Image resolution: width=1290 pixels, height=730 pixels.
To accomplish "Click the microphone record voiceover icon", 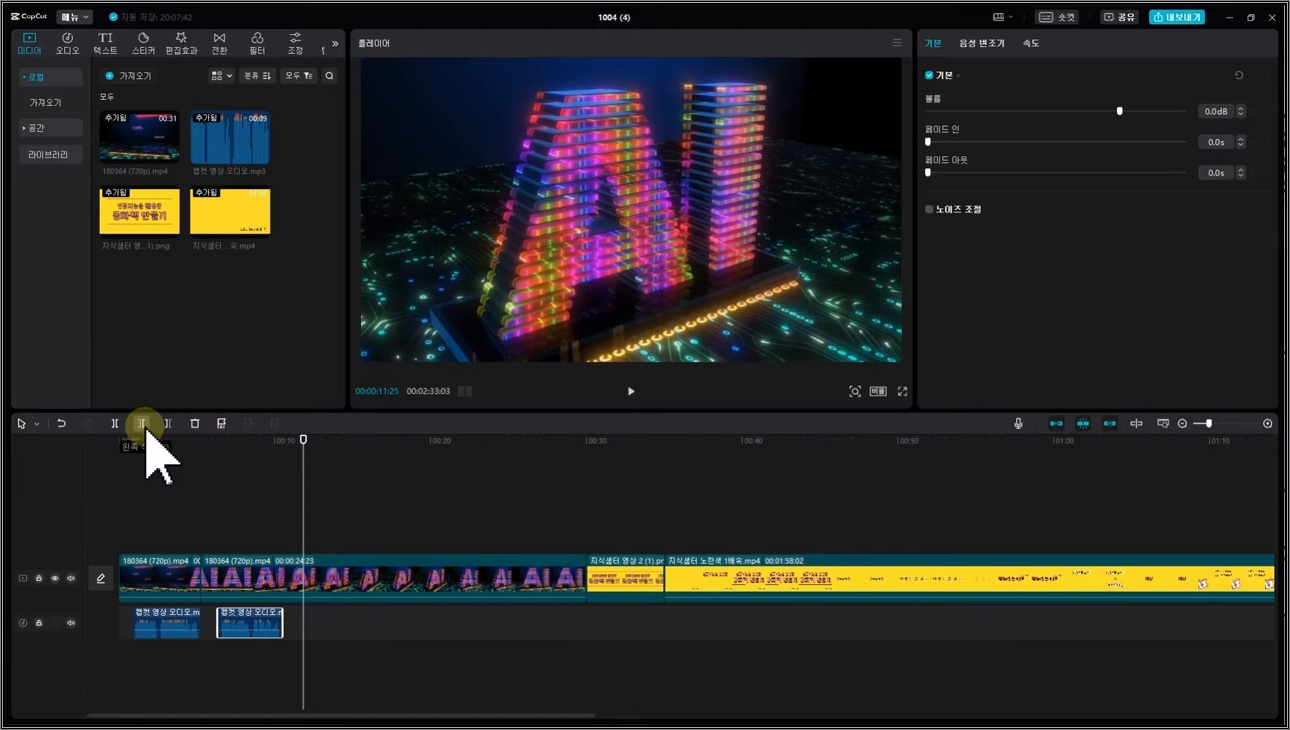I will [1018, 424].
